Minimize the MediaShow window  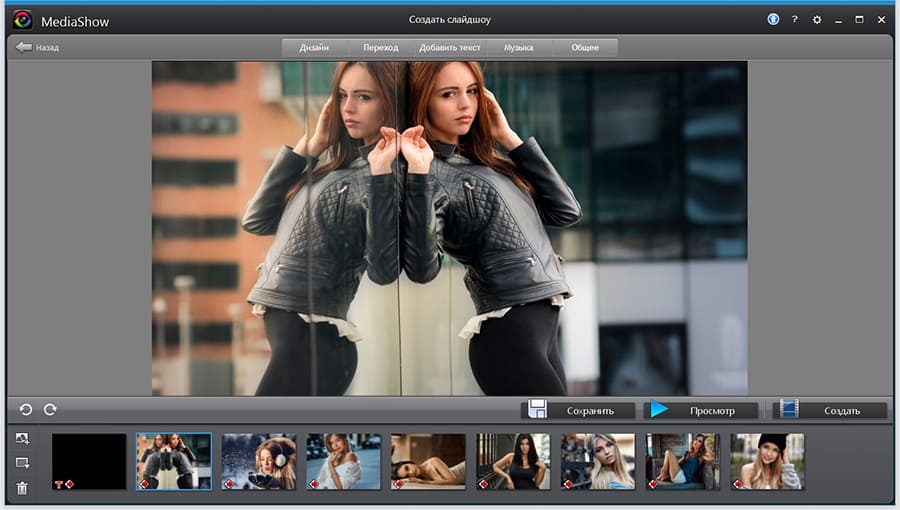[x=839, y=20]
